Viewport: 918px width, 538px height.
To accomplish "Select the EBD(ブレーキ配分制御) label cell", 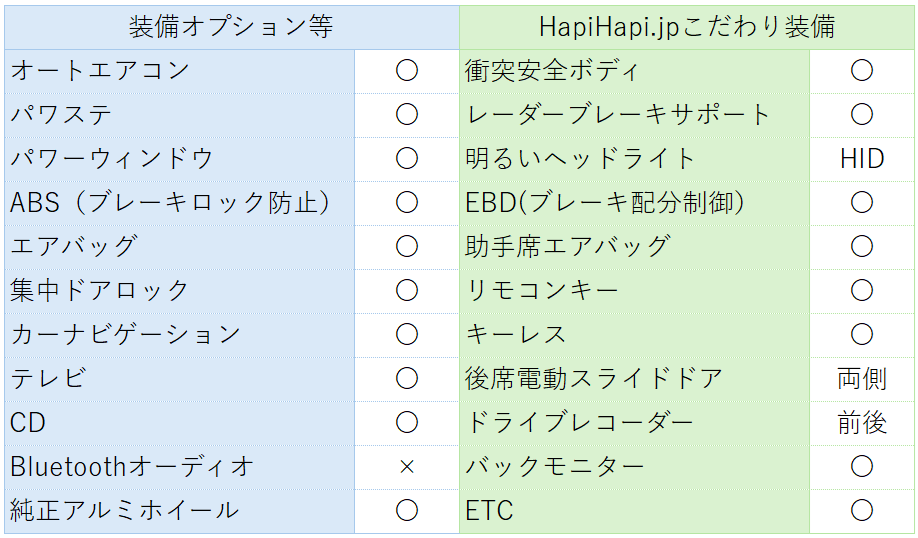I will 635,203.
